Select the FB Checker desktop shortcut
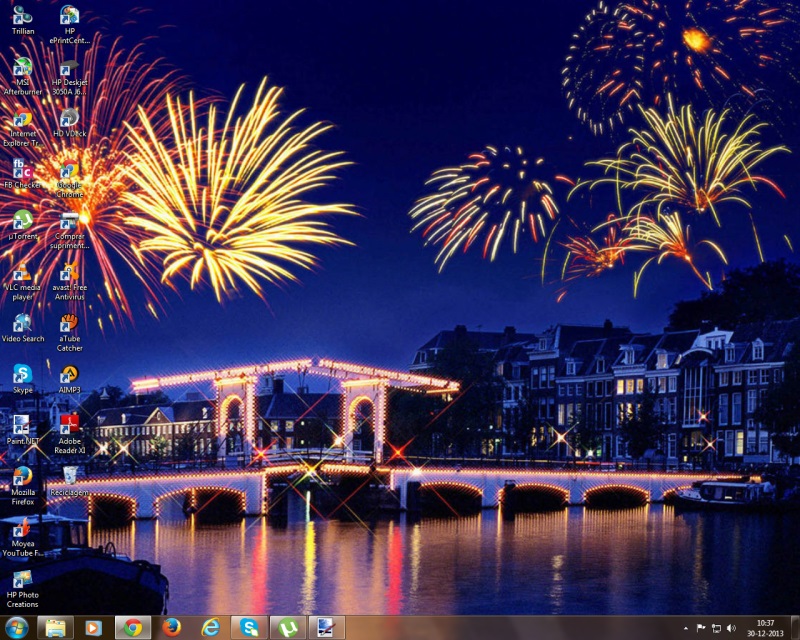The width and height of the screenshot is (800, 640). pyautogui.click(x=22, y=171)
